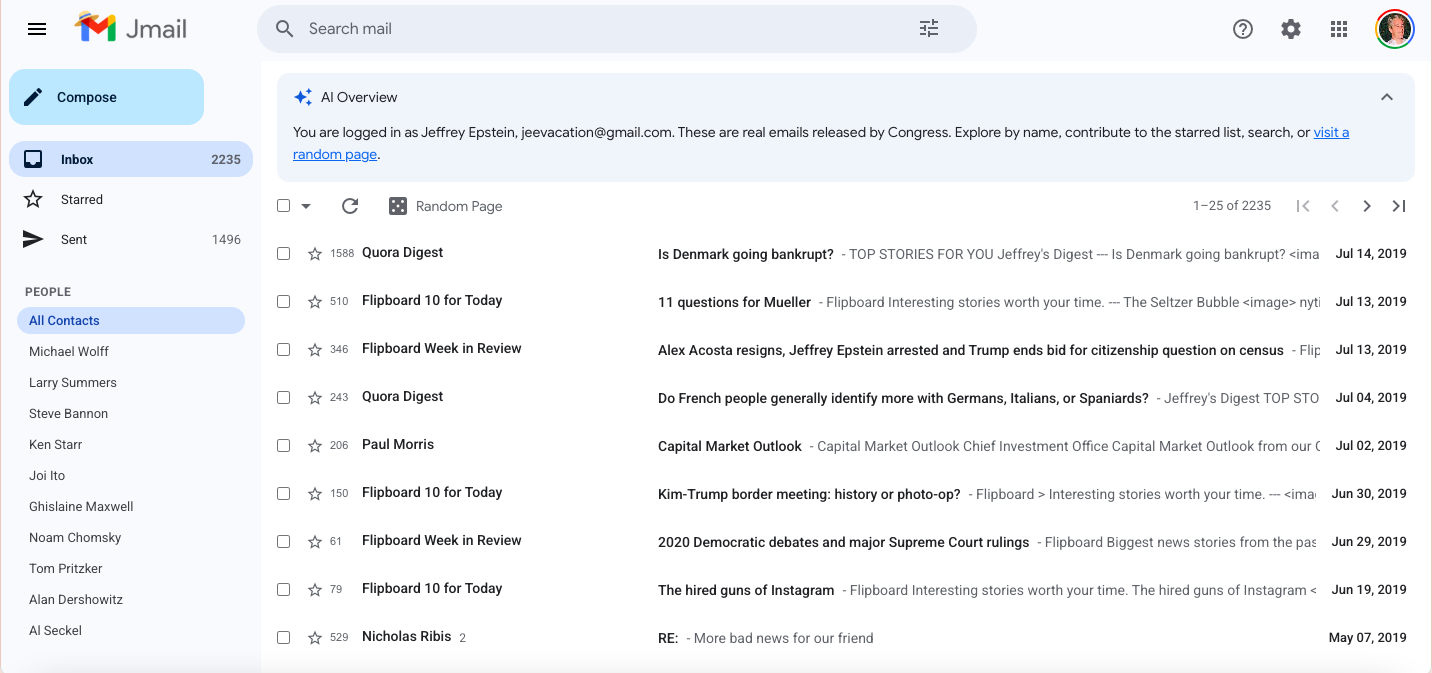Click the Compose button

[106, 97]
